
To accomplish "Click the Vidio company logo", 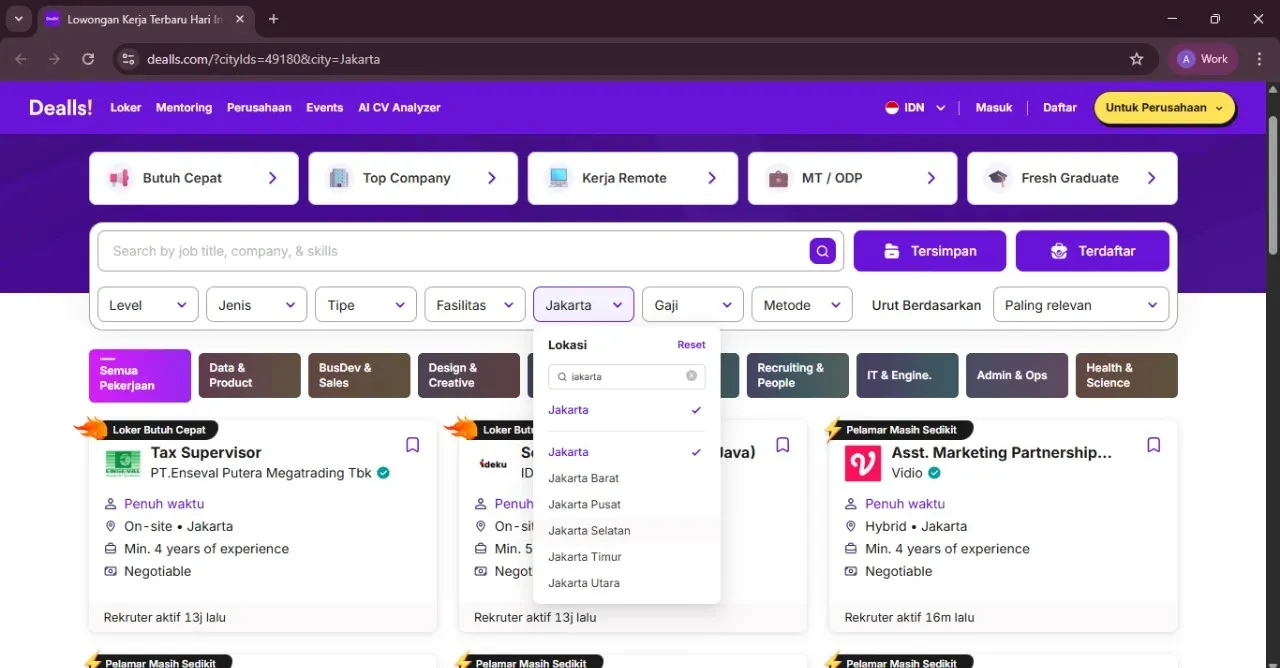I will click(863, 463).
